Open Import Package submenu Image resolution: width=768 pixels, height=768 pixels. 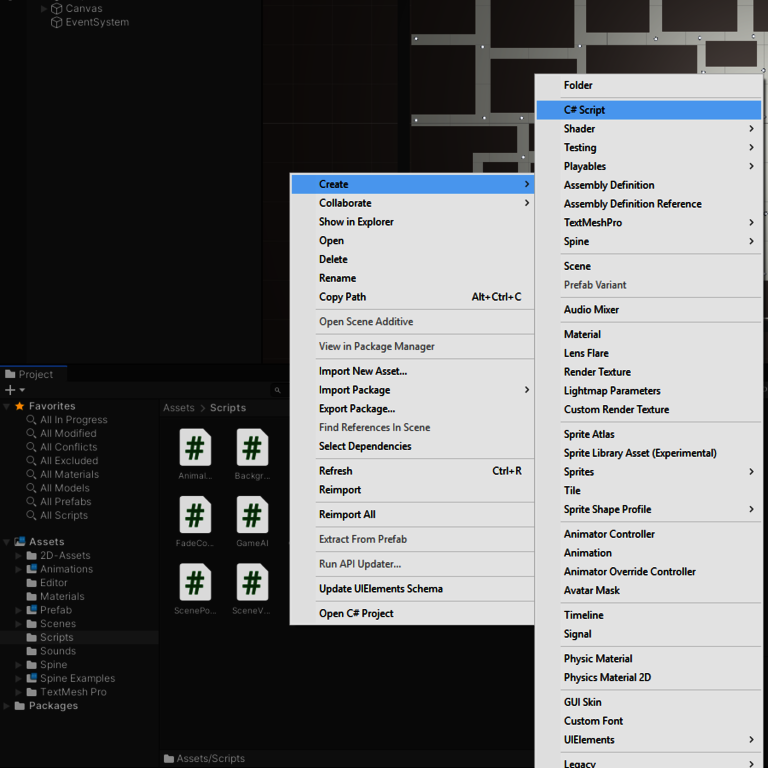tap(412, 390)
